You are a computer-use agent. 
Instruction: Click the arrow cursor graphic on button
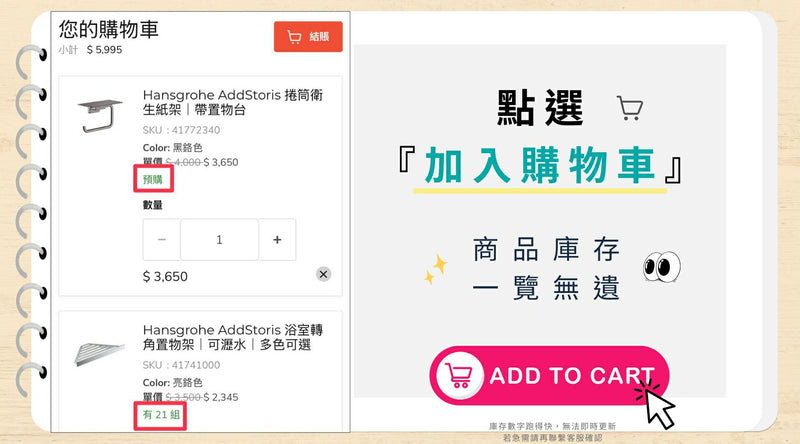click(656, 403)
